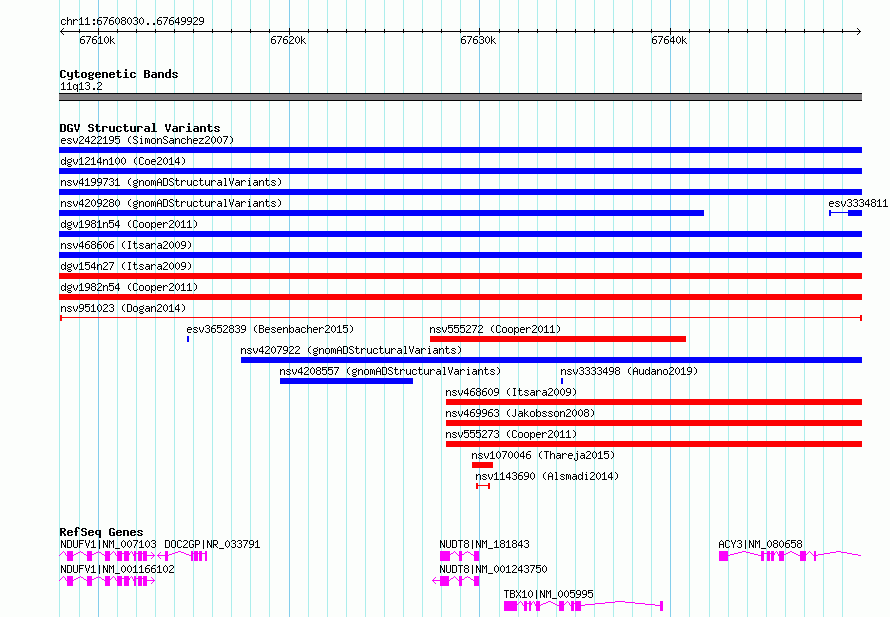Click NDUFV1|NM_001166102 transcript glyph
Image resolution: width=890 pixels, height=617 pixels.
click(107, 581)
